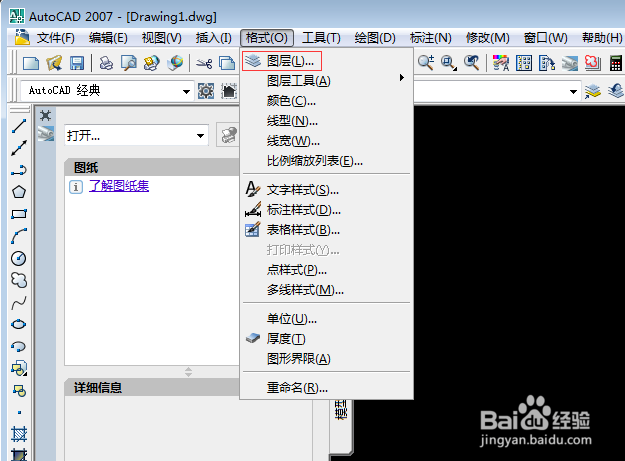This screenshot has width=625, height=461.
Task: Click the 3D DWF globe icon
Action: point(175,63)
